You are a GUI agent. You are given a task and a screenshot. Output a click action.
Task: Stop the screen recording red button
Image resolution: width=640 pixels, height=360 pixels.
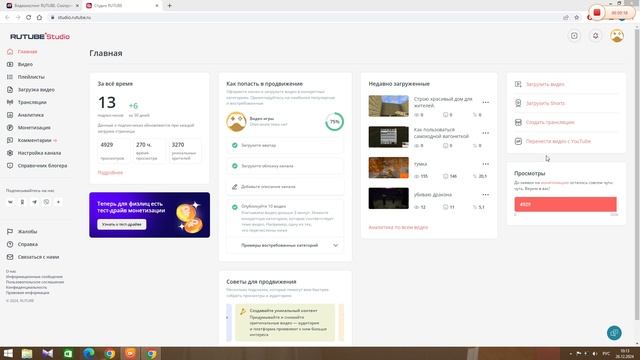(x=596, y=13)
